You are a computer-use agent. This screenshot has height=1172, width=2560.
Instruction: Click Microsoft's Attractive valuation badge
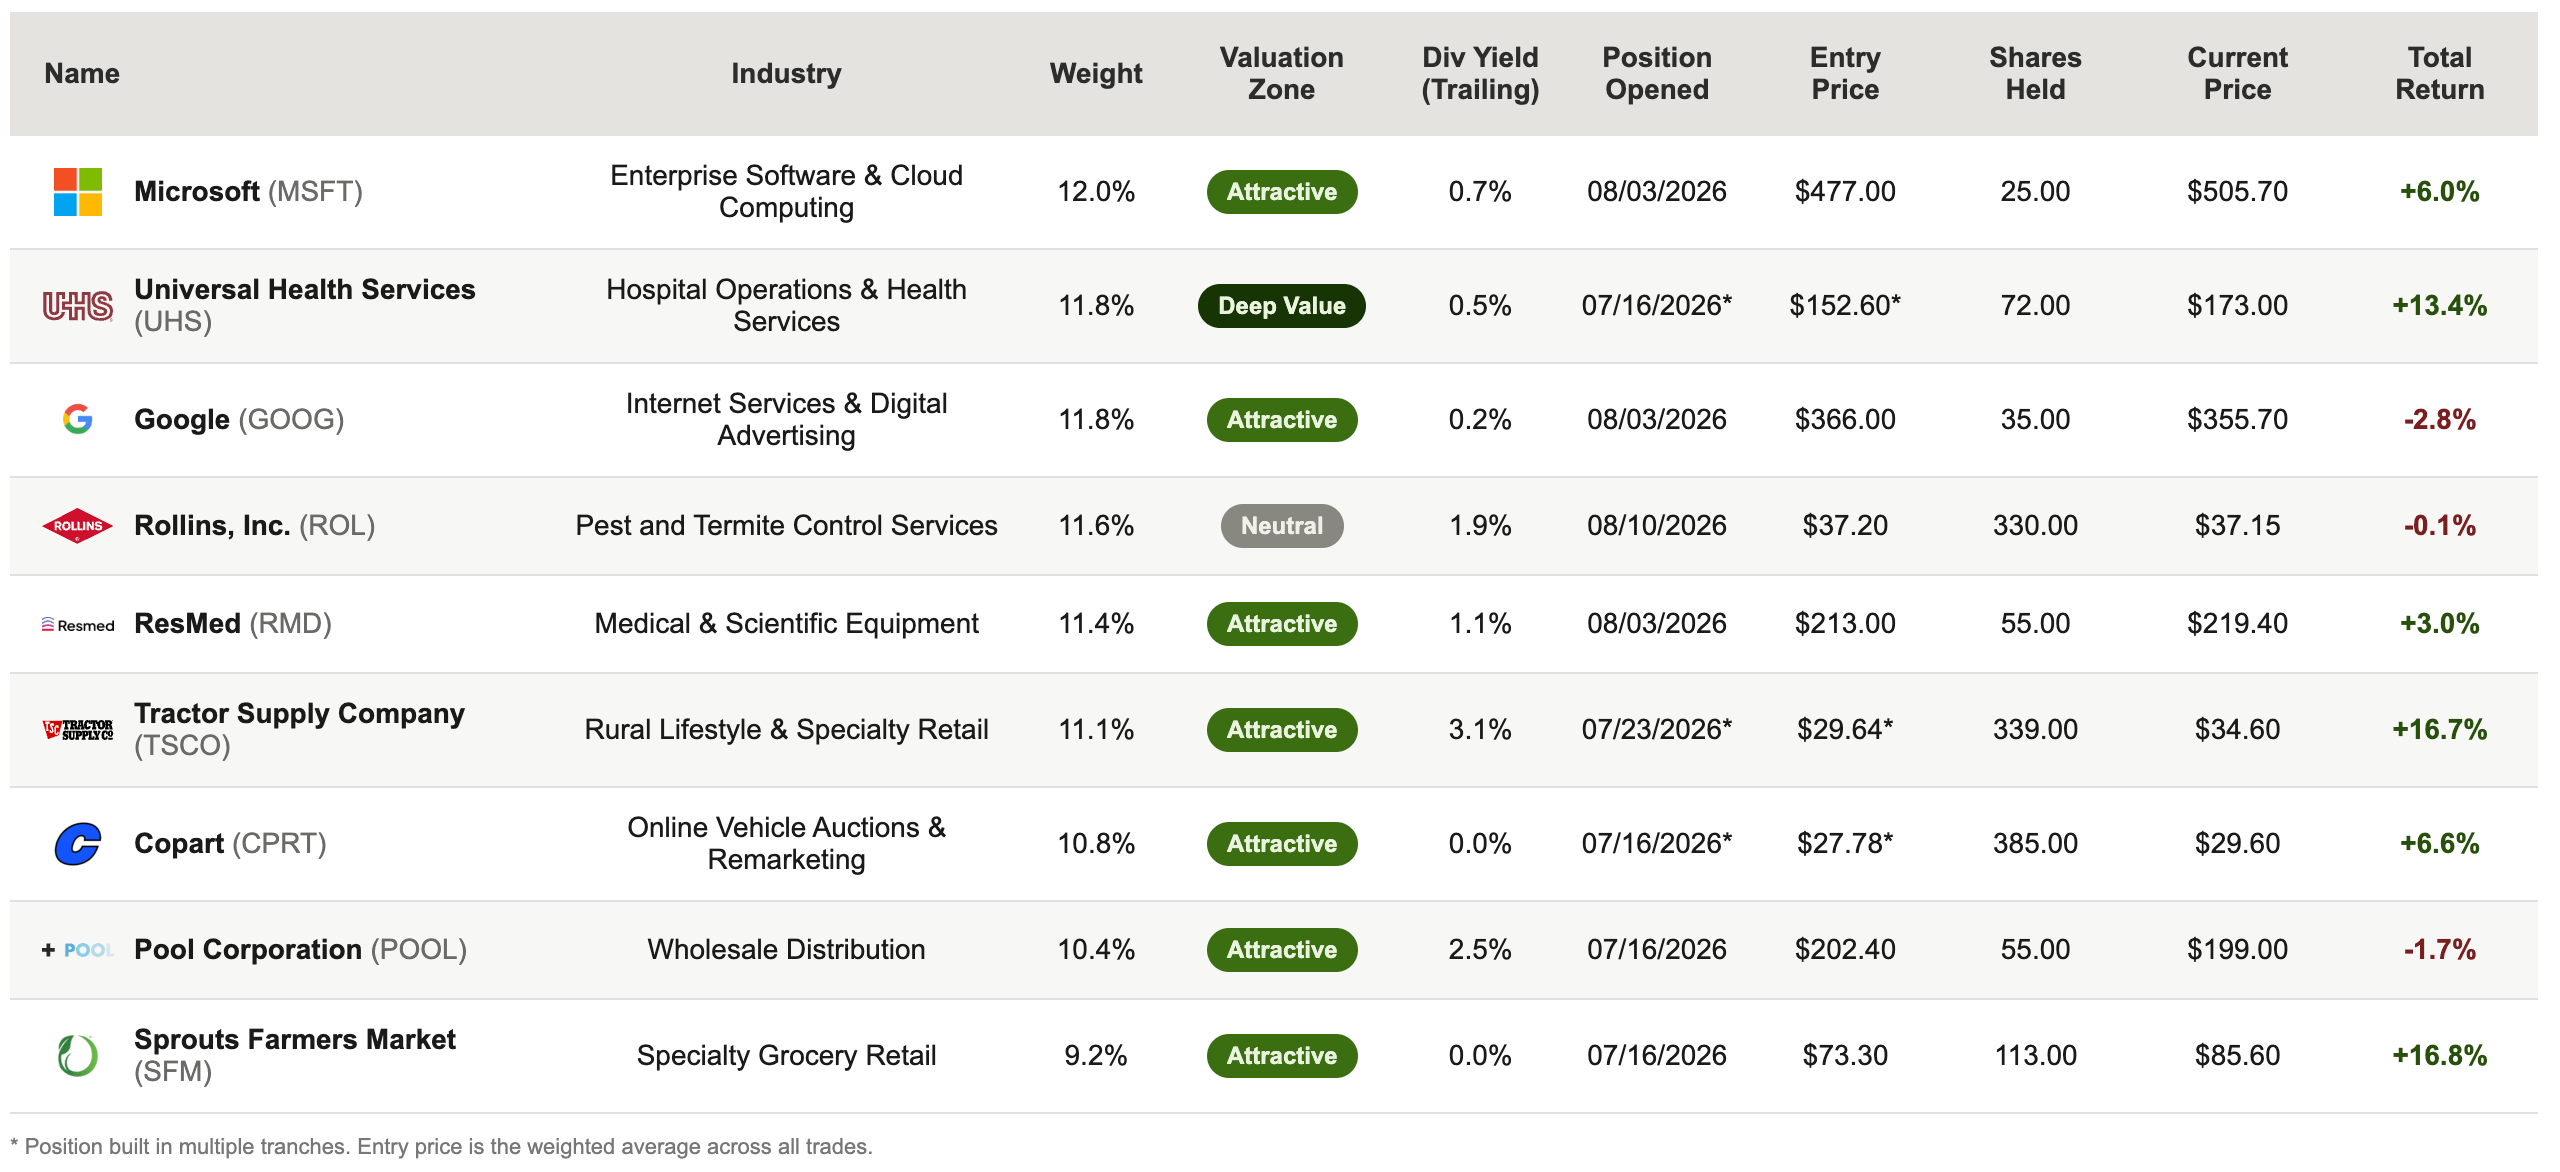[1282, 192]
